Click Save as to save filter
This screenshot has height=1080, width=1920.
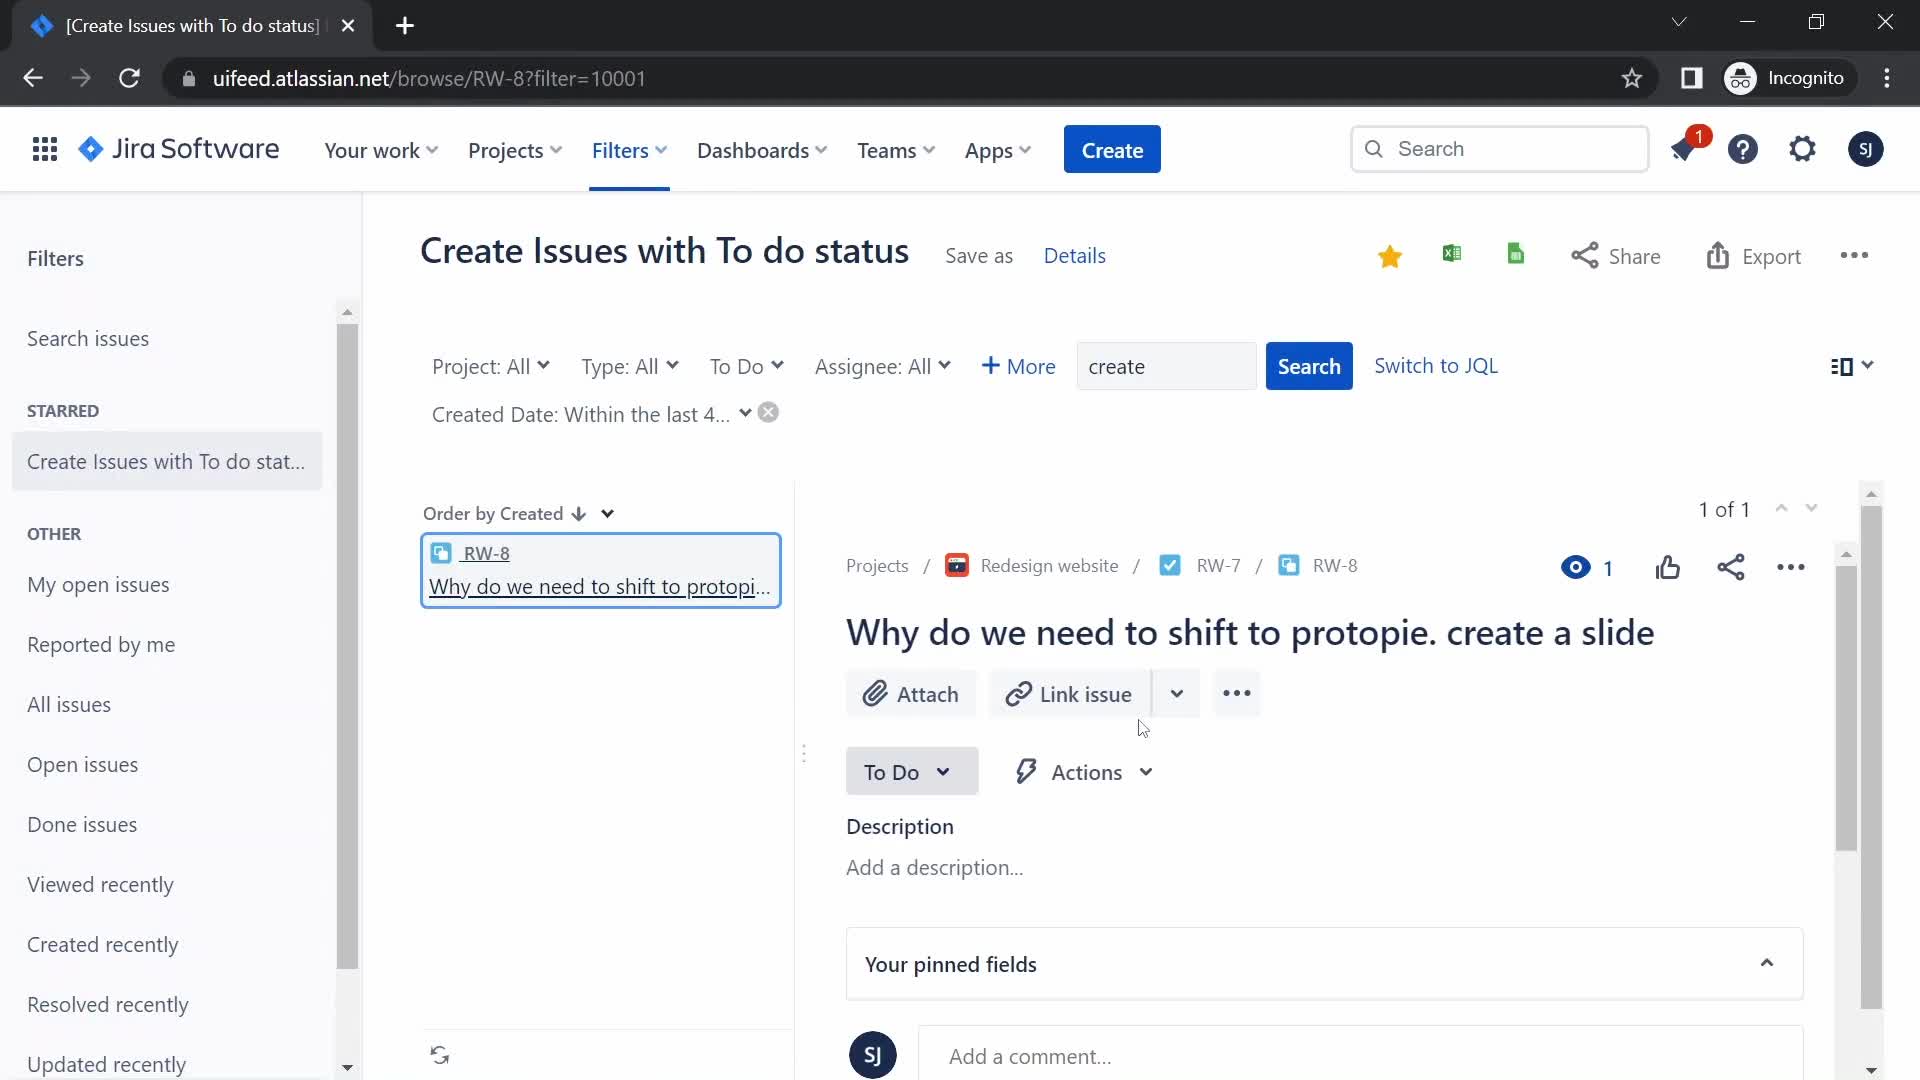point(978,255)
